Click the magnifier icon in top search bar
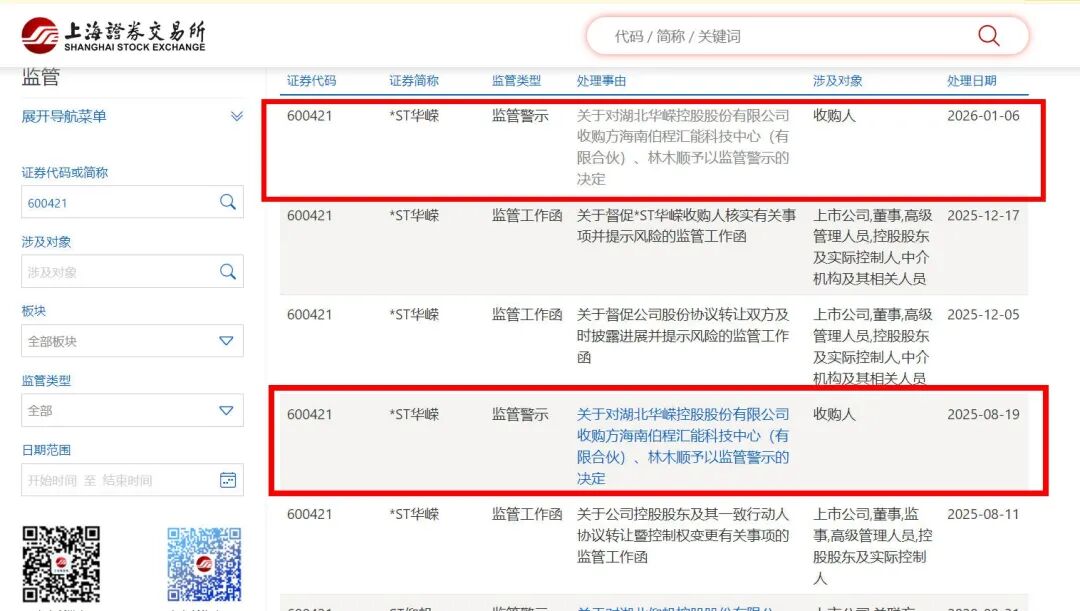The image size is (1080, 611). coord(988,35)
